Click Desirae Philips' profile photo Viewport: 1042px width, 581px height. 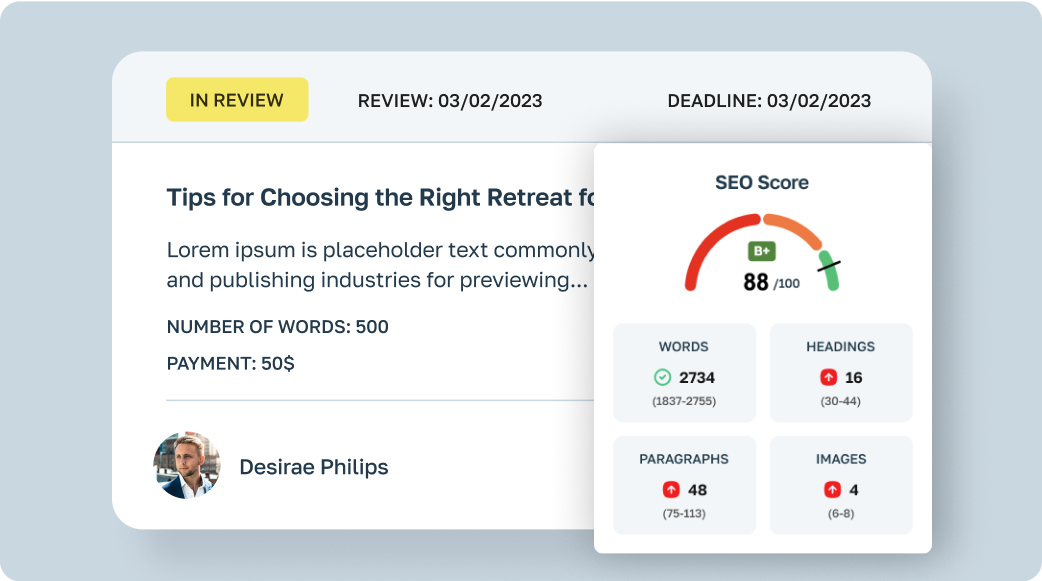(187, 466)
